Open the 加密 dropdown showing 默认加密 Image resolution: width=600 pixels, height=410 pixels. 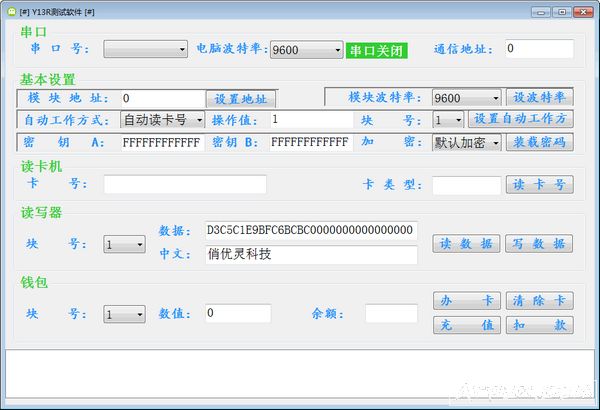coord(466,142)
